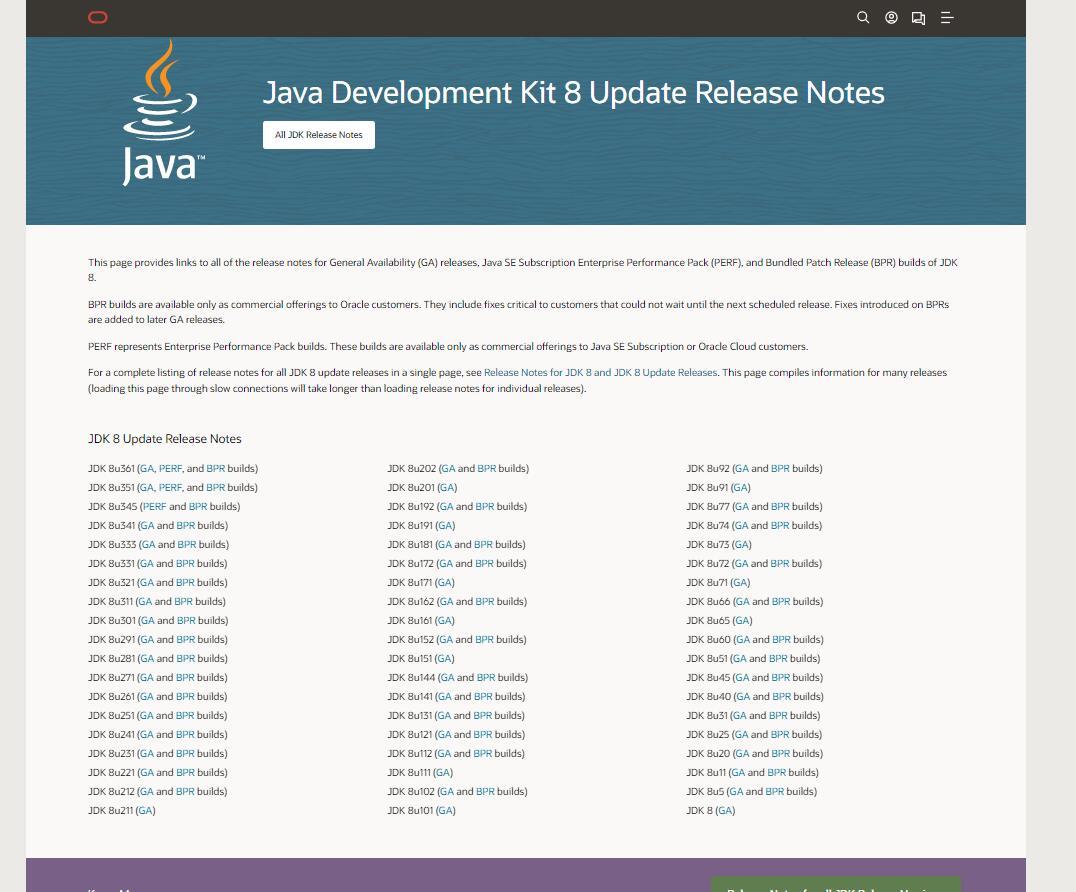Open BPR link for JDK 8u45

[781, 678]
